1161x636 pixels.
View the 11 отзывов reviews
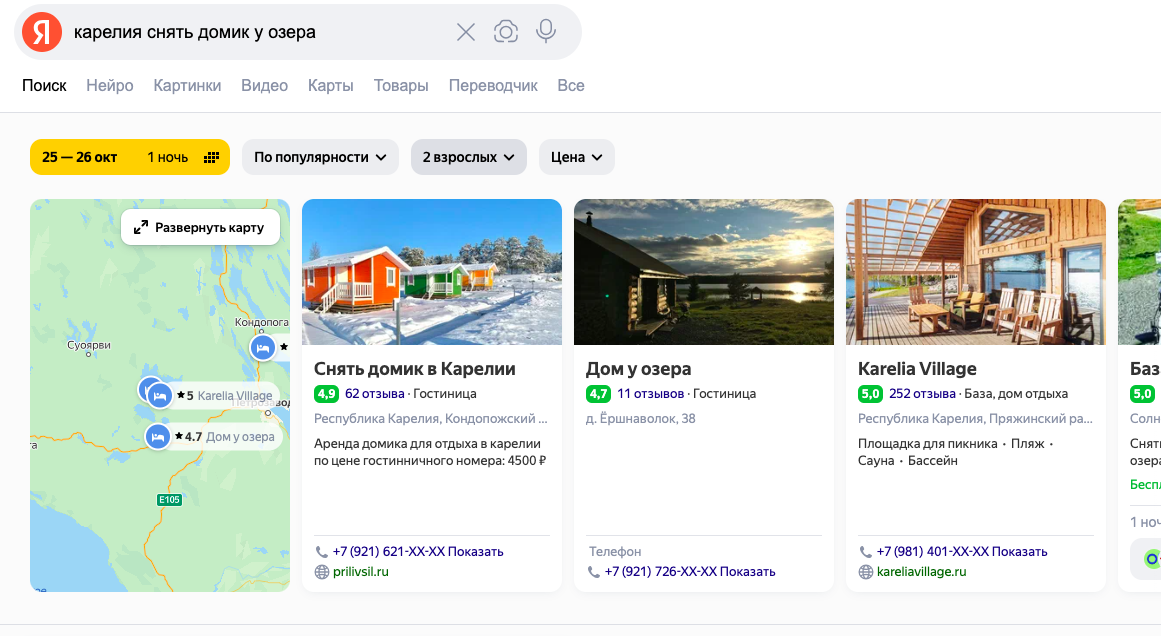(651, 394)
